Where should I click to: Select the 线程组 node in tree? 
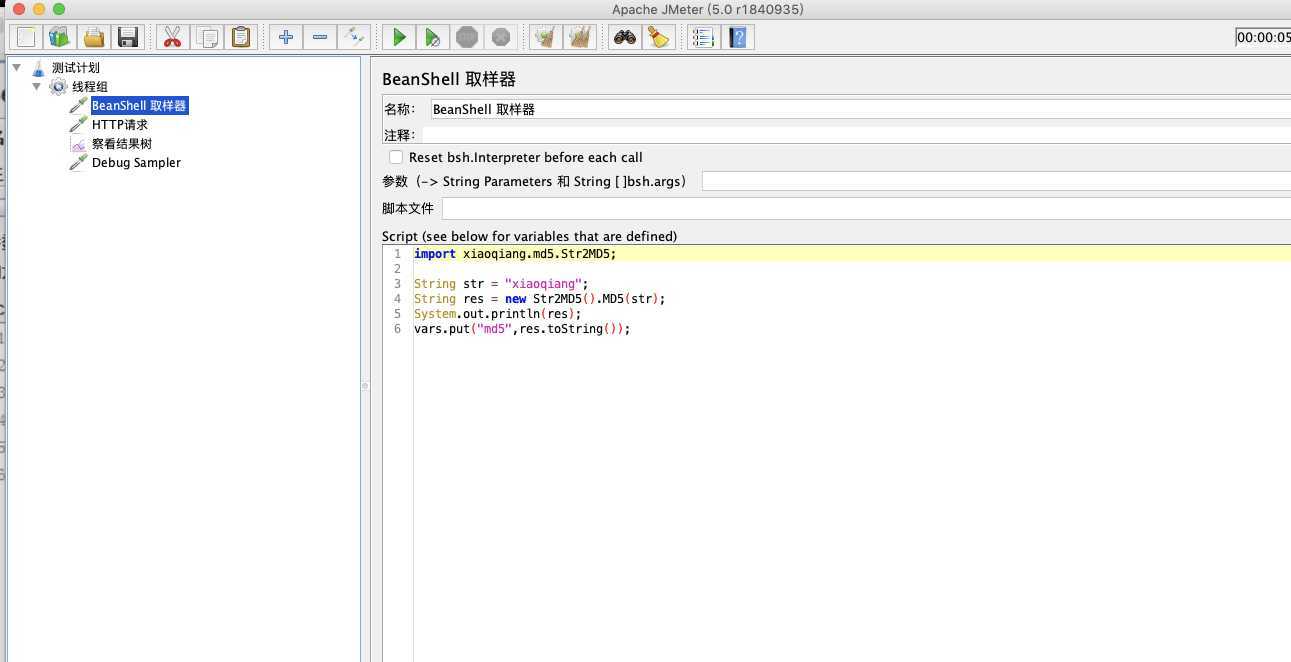pyautogui.click(x=90, y=87)
